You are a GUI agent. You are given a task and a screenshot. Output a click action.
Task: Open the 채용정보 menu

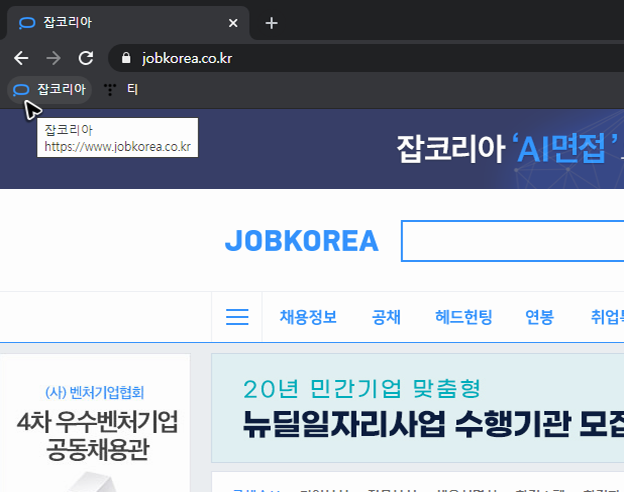(x=308, y=317)
